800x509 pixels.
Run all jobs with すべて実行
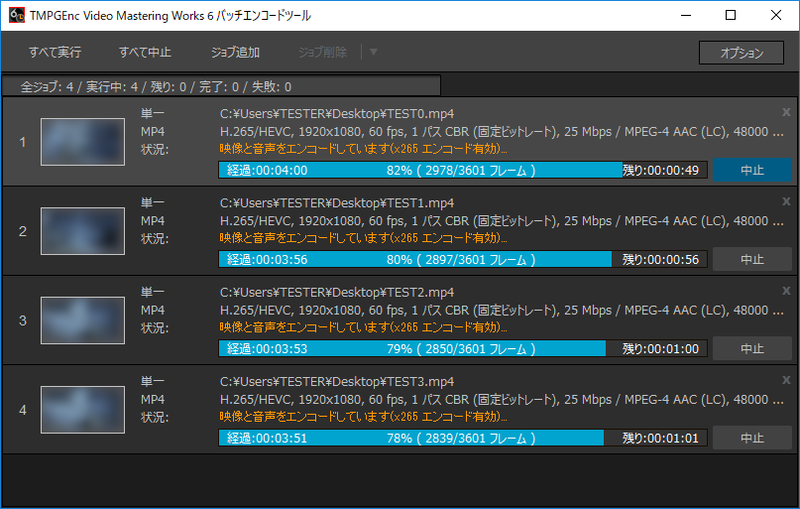(x=55, y=53)
